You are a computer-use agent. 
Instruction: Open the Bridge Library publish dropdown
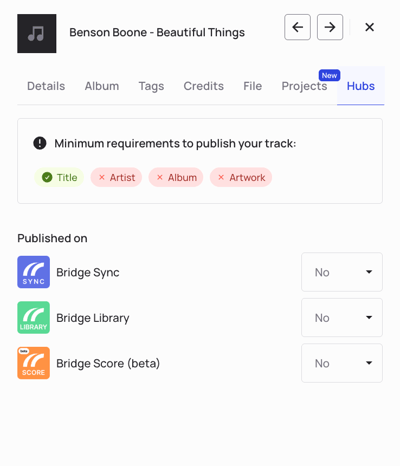(342, 317)
